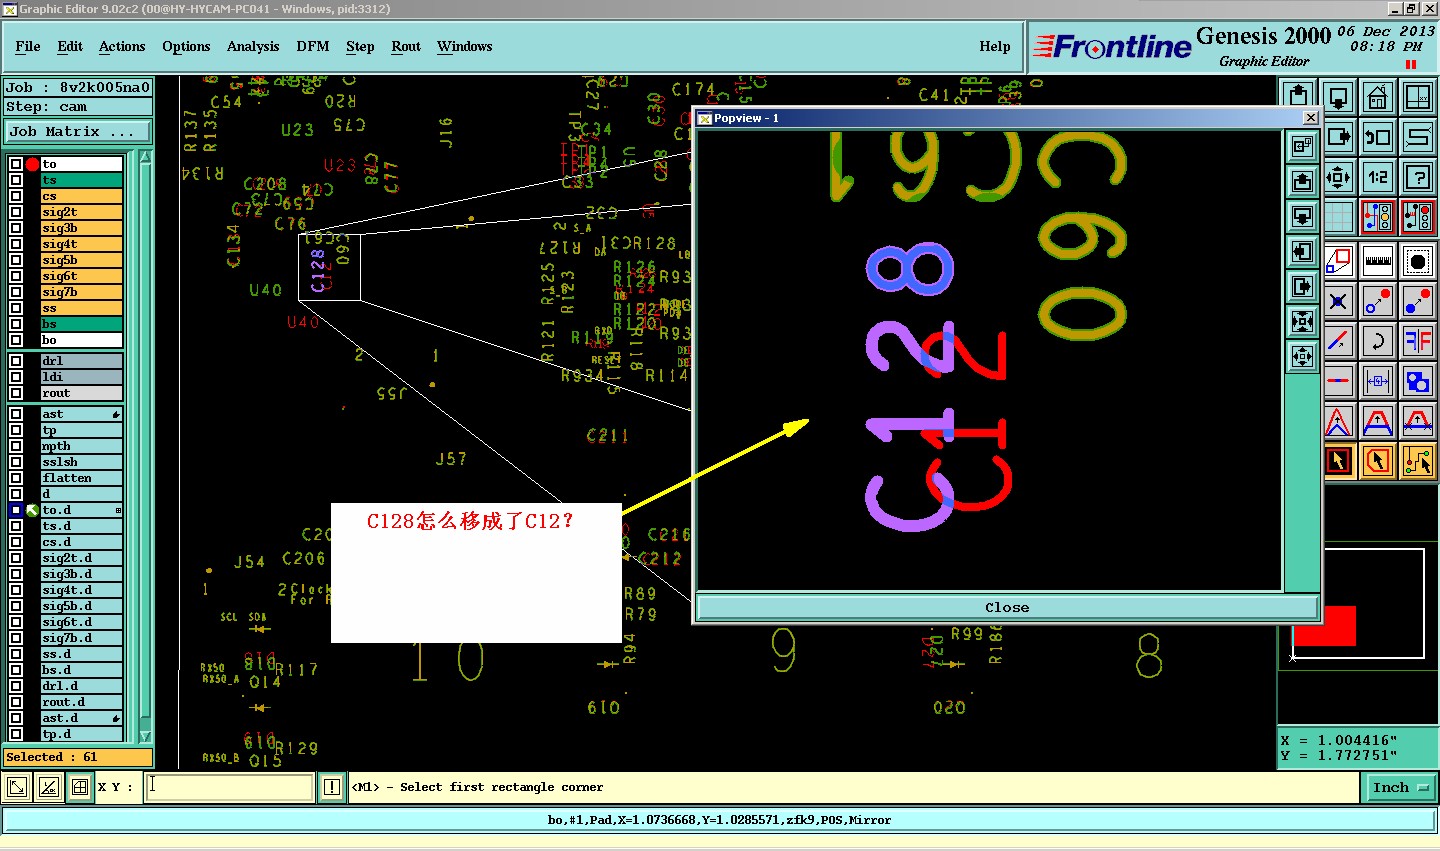The height and width of the screenshot is (851, 1440).
Task: Open the question mark help icon
Action: tap(1418, 177)
